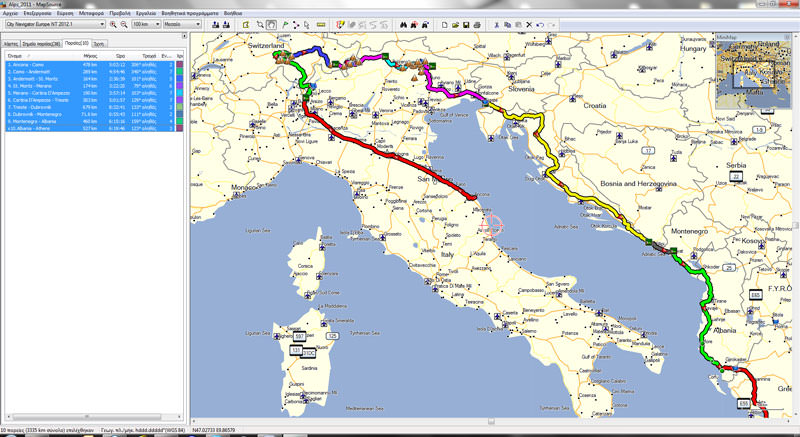The image size is (800, 437).
Task: Click the delete X icon in toolbar
Action: 528,23
